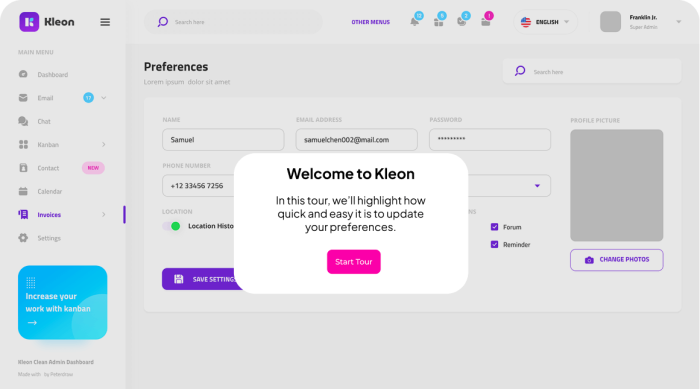Open the dropdown arrow beside the phone field
Screen dimensions: 700x389
(537, 186)
